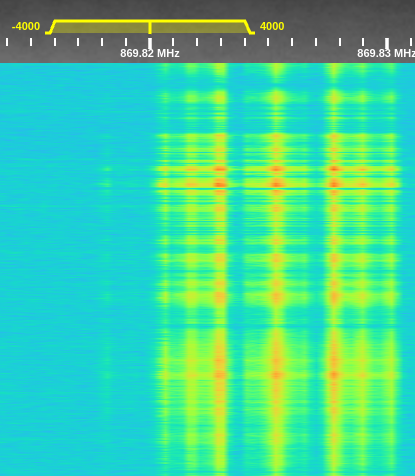
Task: Click the yellow center passband marker line
Action: (x=150, y=27)
